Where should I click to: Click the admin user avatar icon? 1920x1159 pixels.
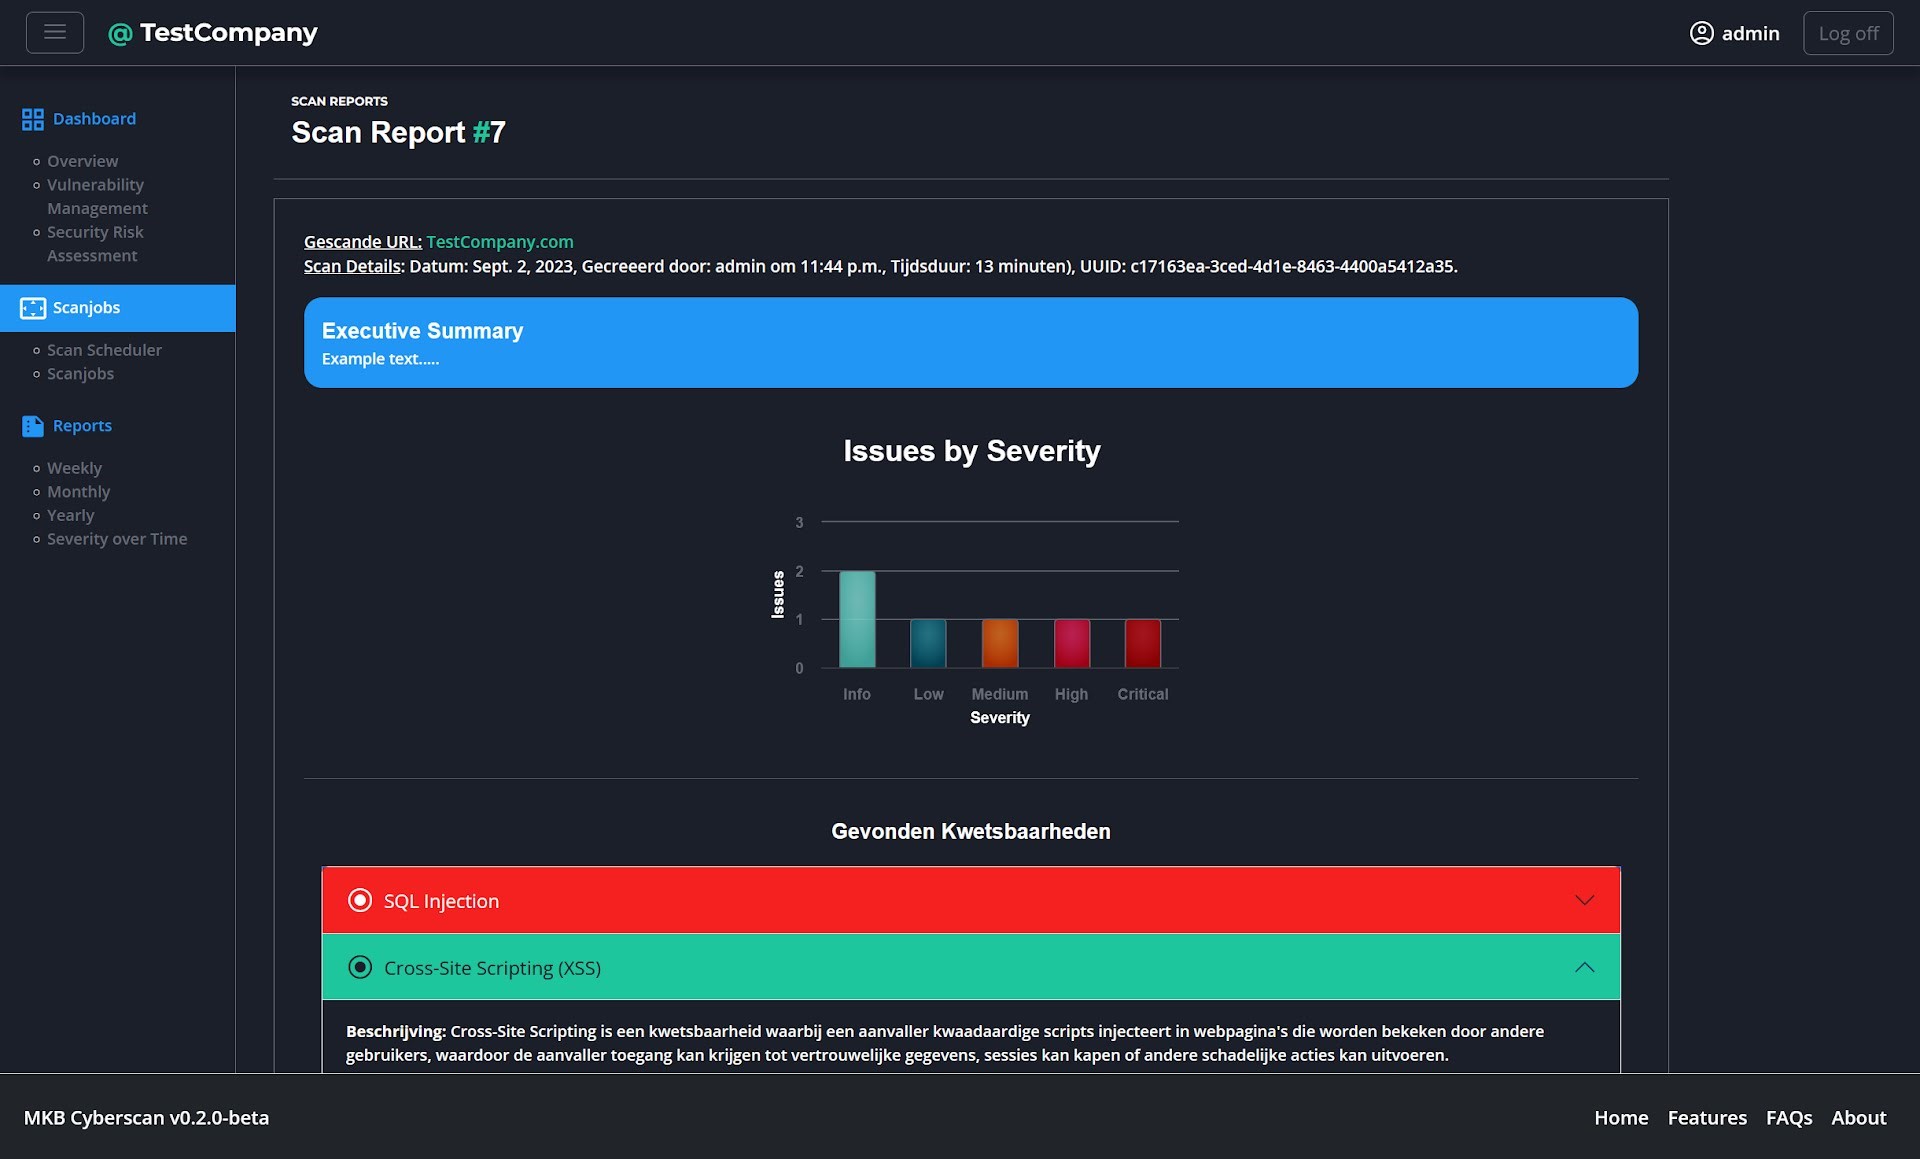(1701, 33)
